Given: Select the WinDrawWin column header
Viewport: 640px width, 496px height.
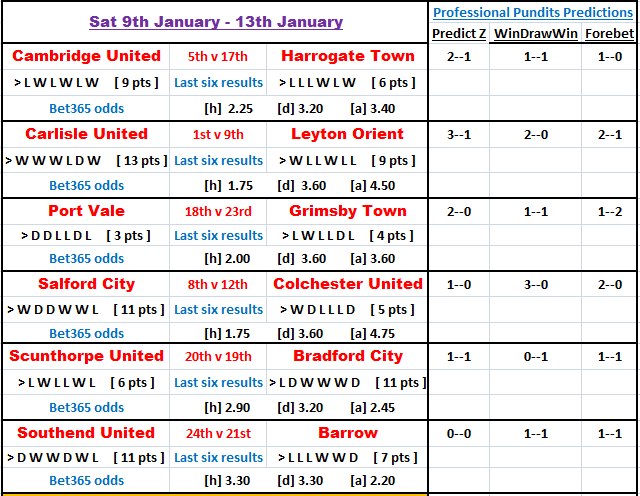Looking at the screenshot, I should (536, 33).
